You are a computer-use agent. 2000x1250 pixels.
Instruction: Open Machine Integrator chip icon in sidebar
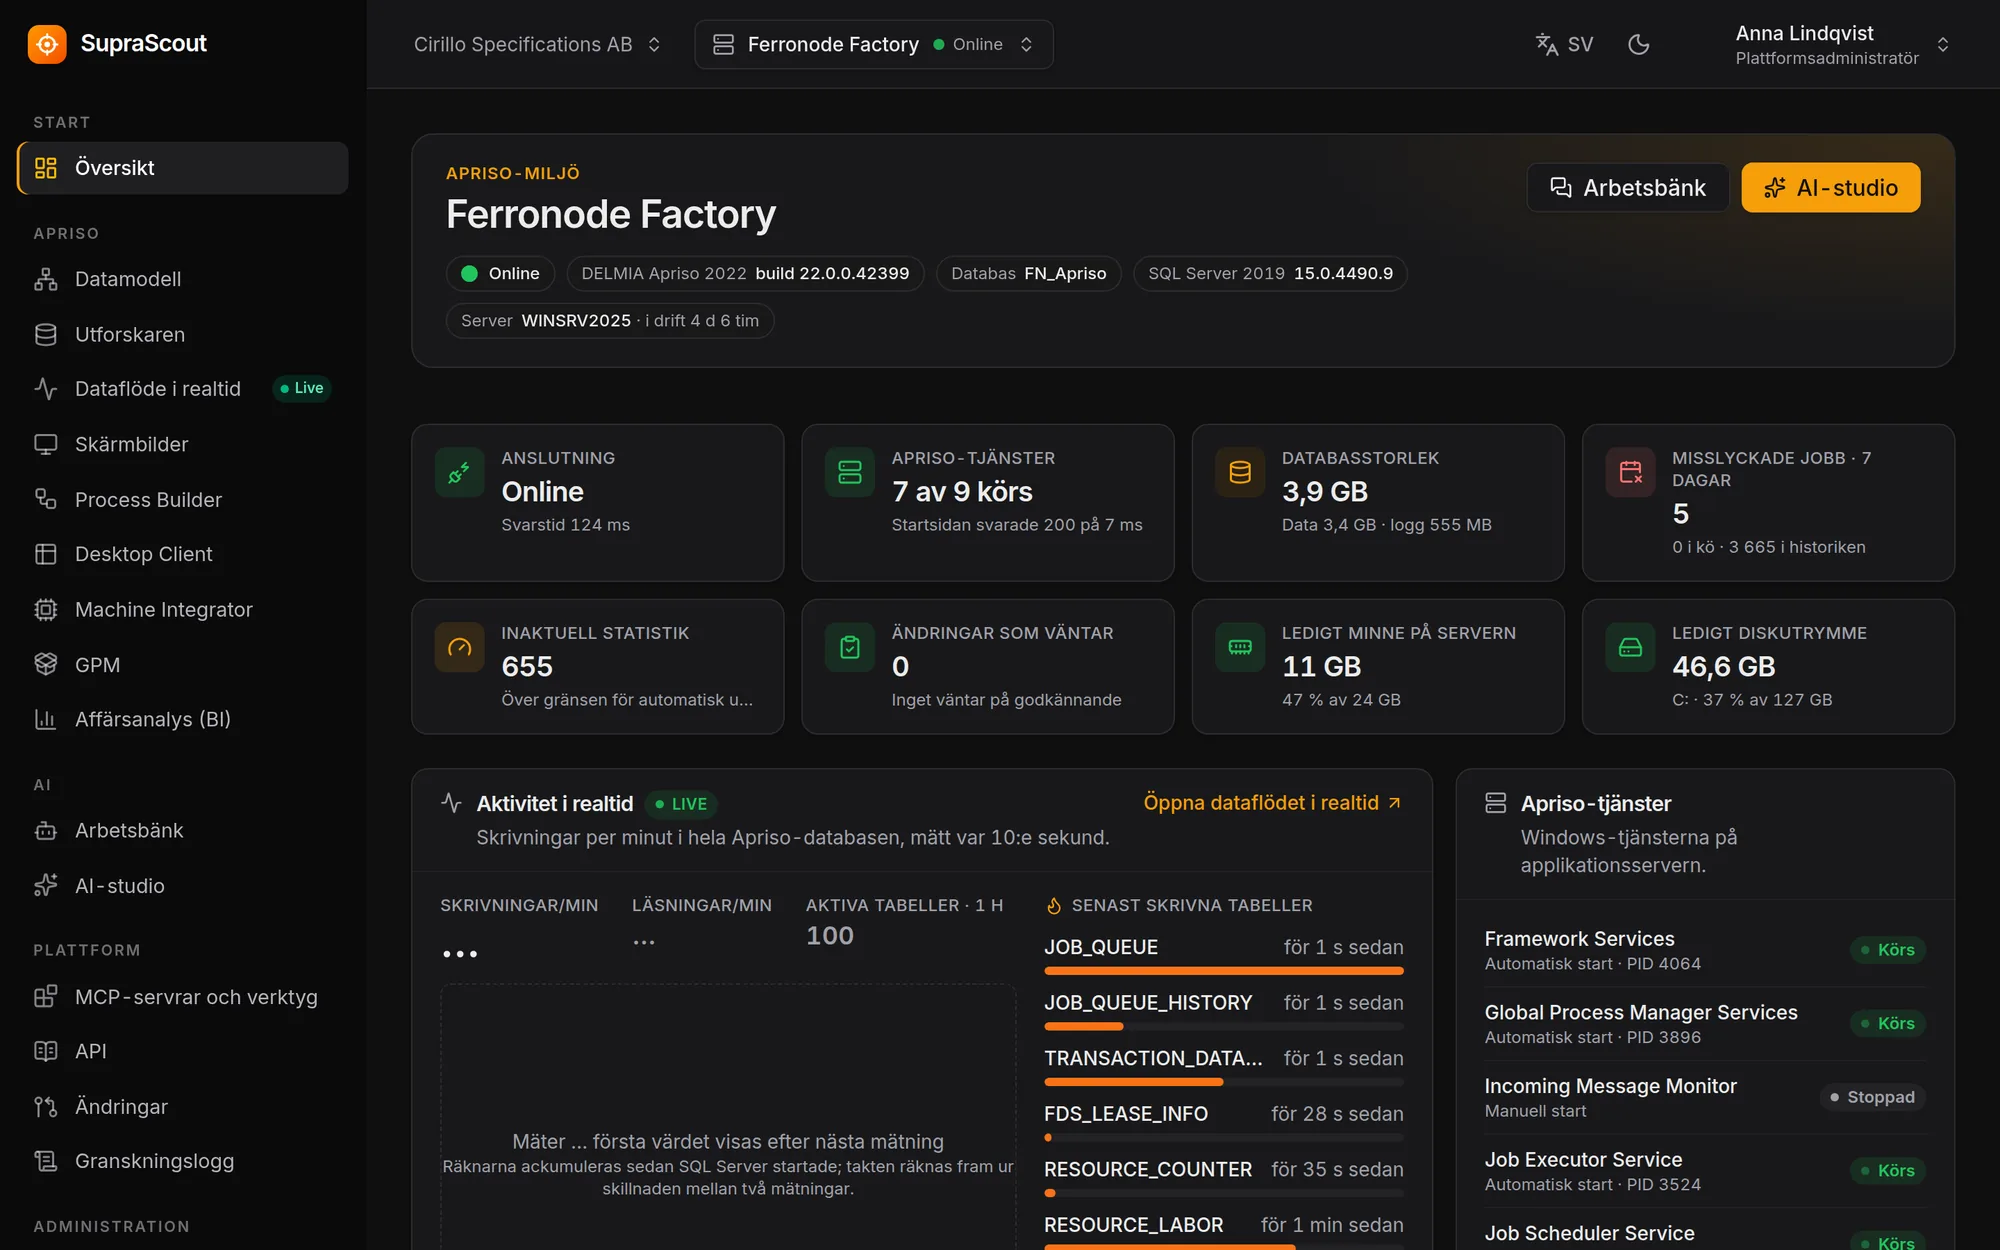[46, 610]
